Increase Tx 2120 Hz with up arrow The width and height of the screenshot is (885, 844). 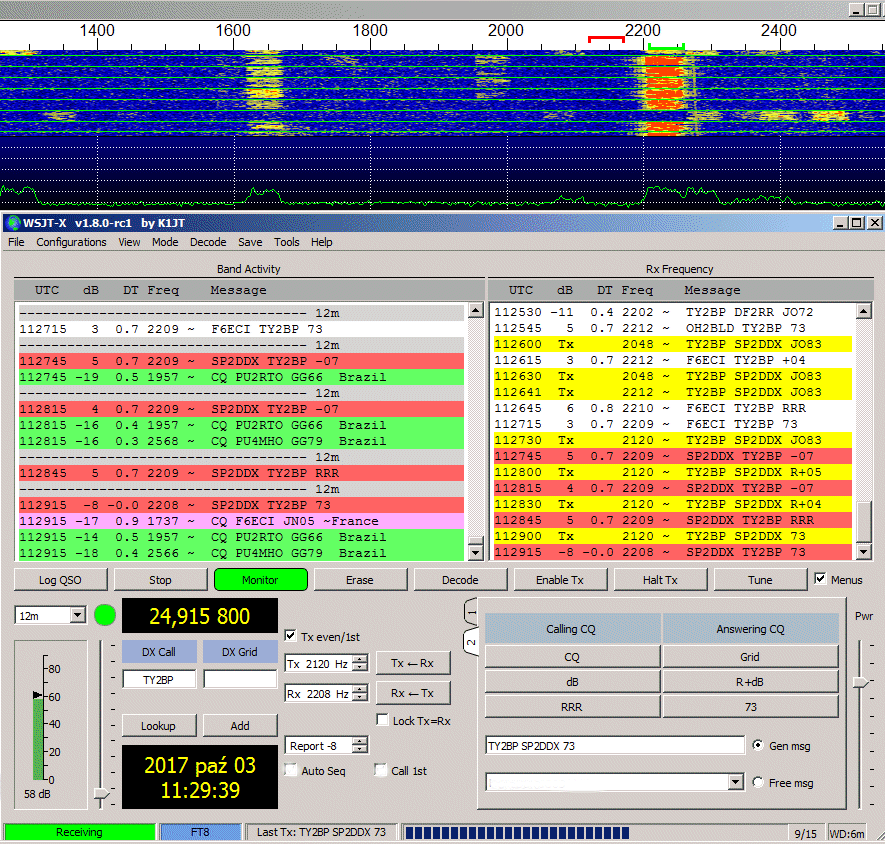(361, 659)
